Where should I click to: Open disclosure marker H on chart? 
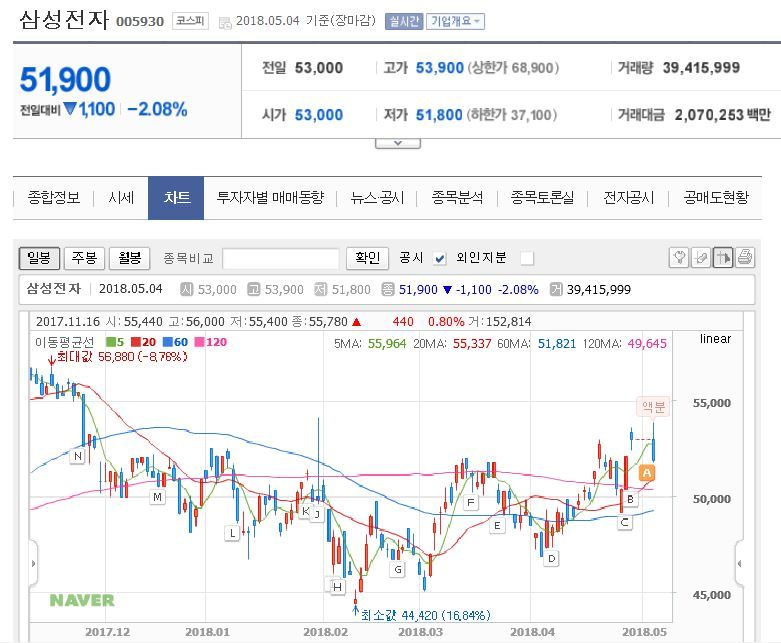click(337, 587)
